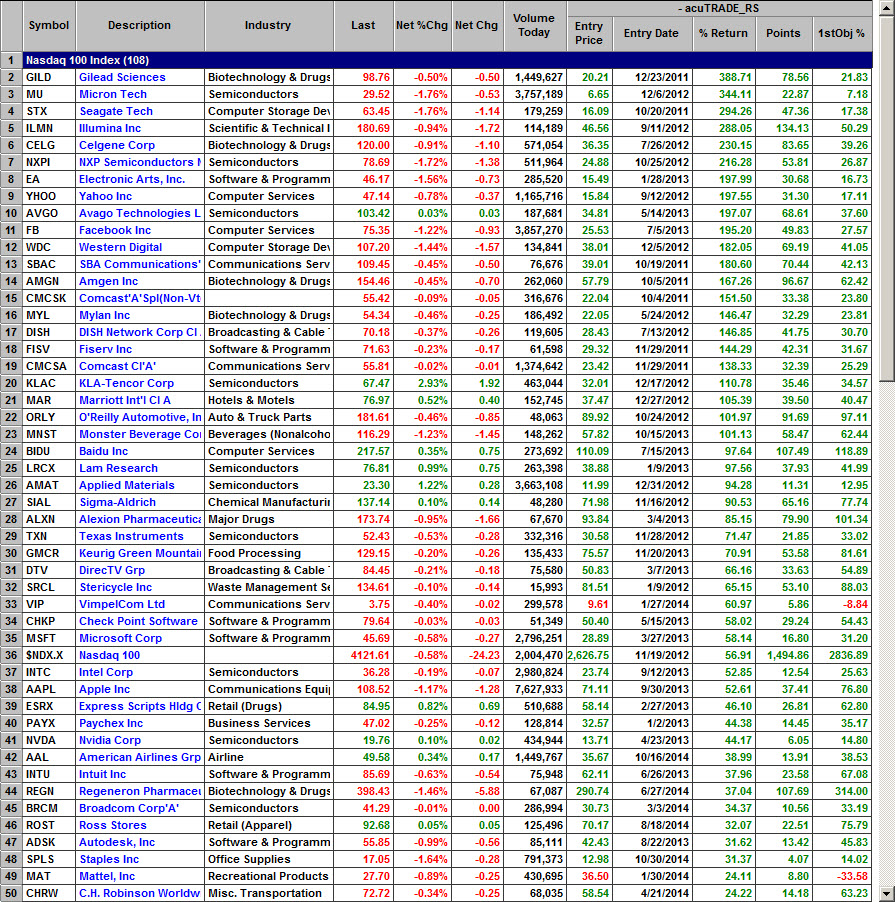This screenshot has height=902, width=895.
Task: Click the Airline industry cell
Action: (x=269, y=758)
